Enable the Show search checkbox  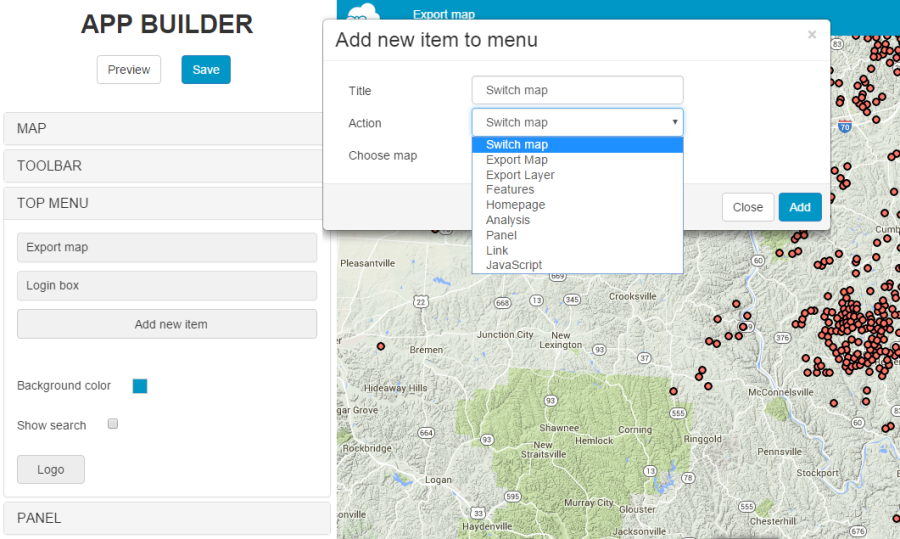click(x=113, y=424)
